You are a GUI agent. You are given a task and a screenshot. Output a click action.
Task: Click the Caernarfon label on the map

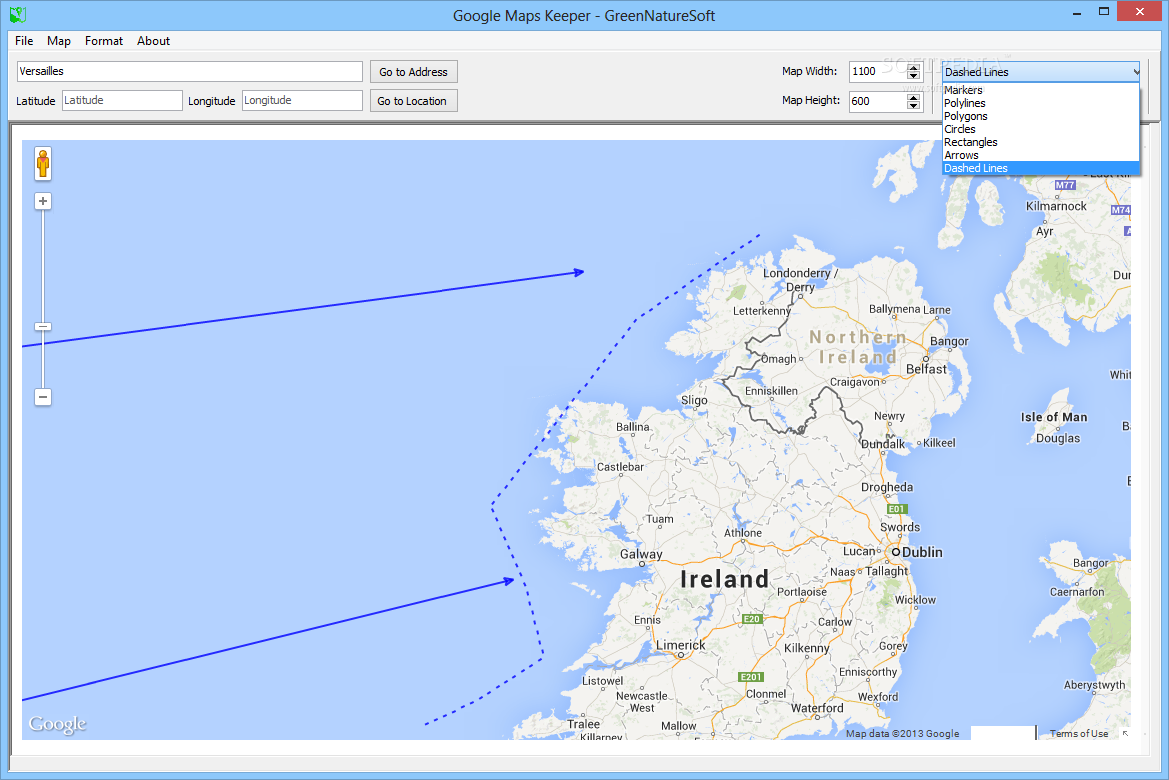coord(1077,592)
